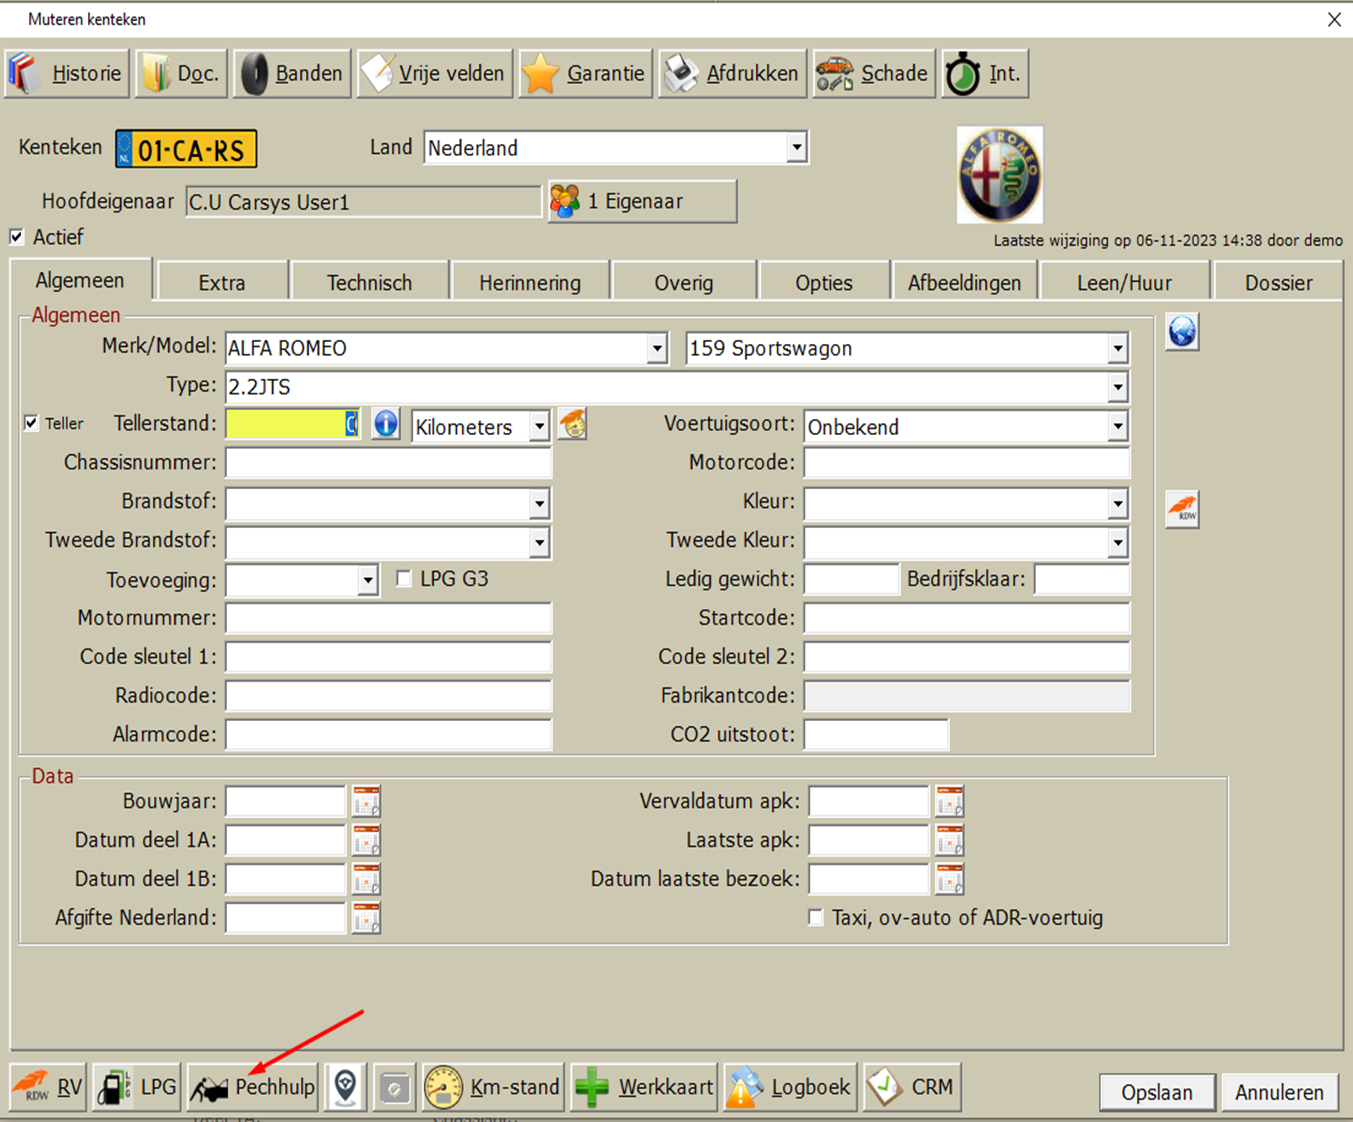Viewport: 1353px width, 1122px height.
Task: Expand the model 159 Sportswagon dropdown
Action: click(x=1118, y=349)
